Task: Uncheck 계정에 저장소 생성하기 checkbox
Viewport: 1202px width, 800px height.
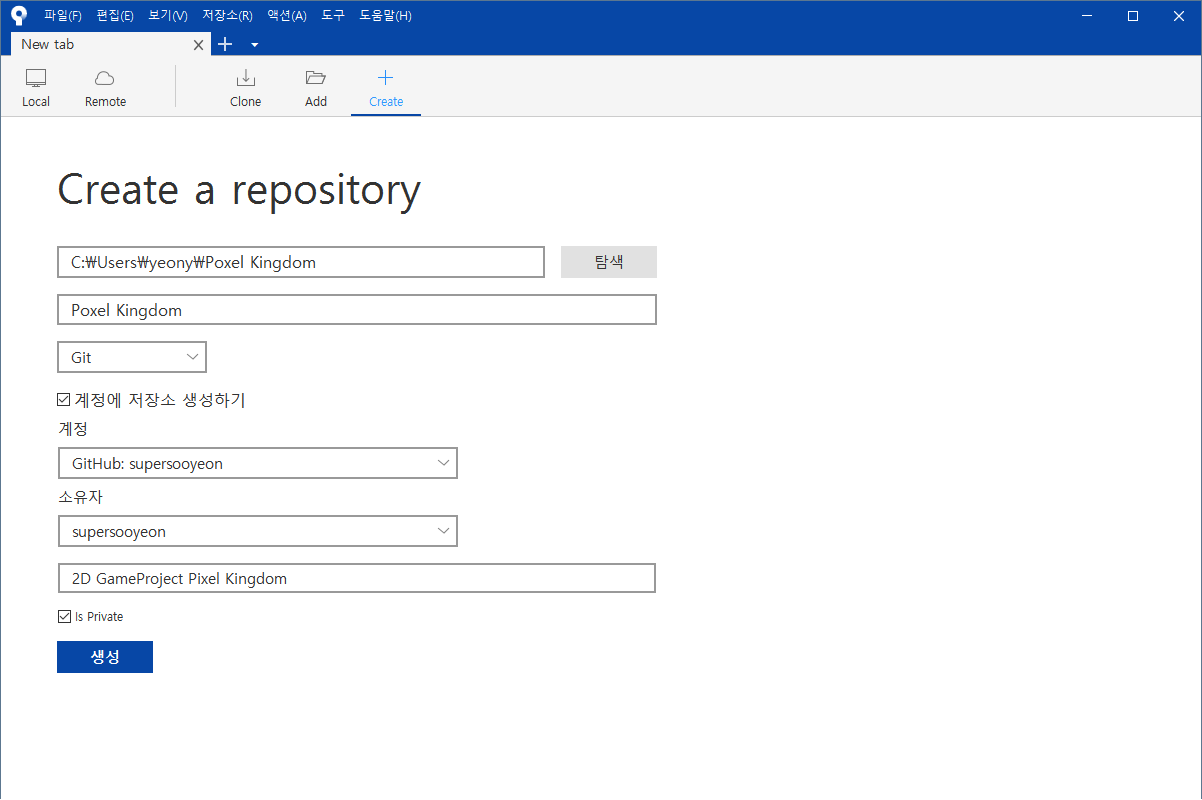Action: [x=64, y=400]
